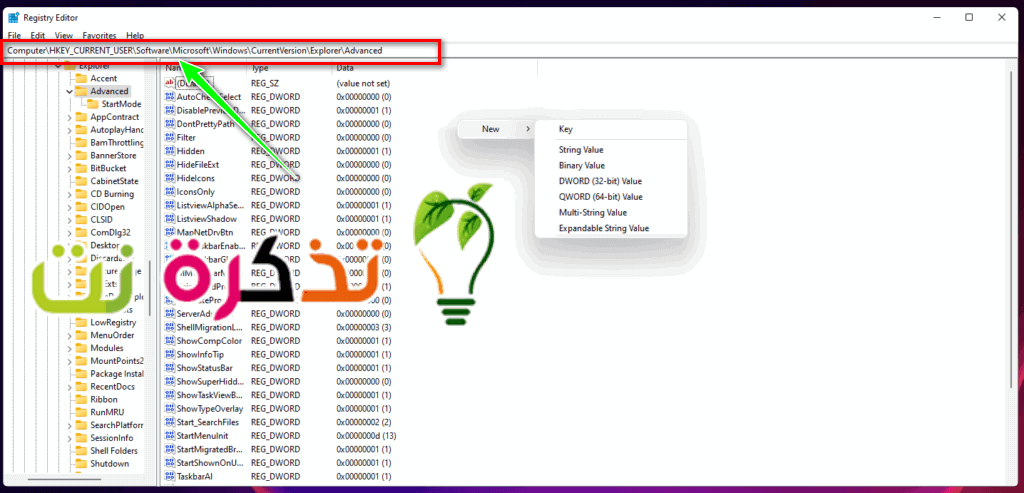The height and width of the screenshot is (493, 1024).
Task: Click the StartMenuInit value icon
Action: (x=170, y=436)
